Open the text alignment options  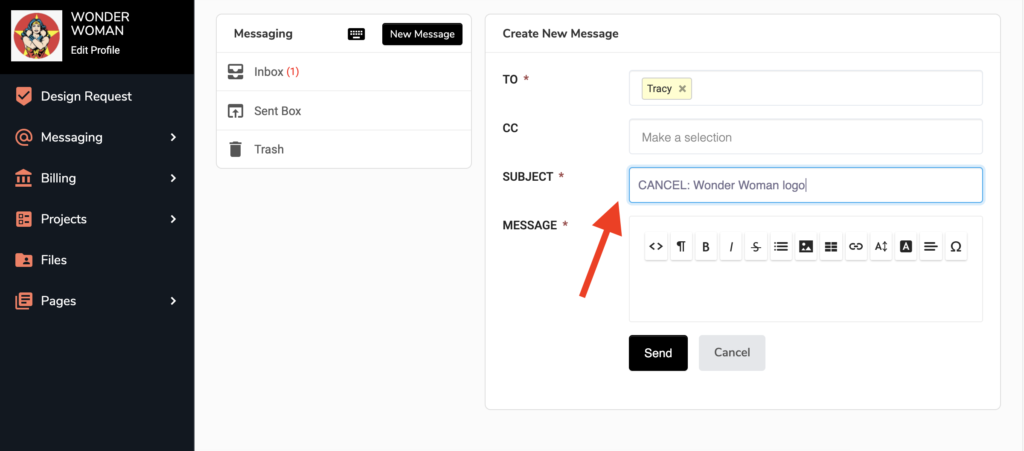pyautogui.click(x=931, y=246)
